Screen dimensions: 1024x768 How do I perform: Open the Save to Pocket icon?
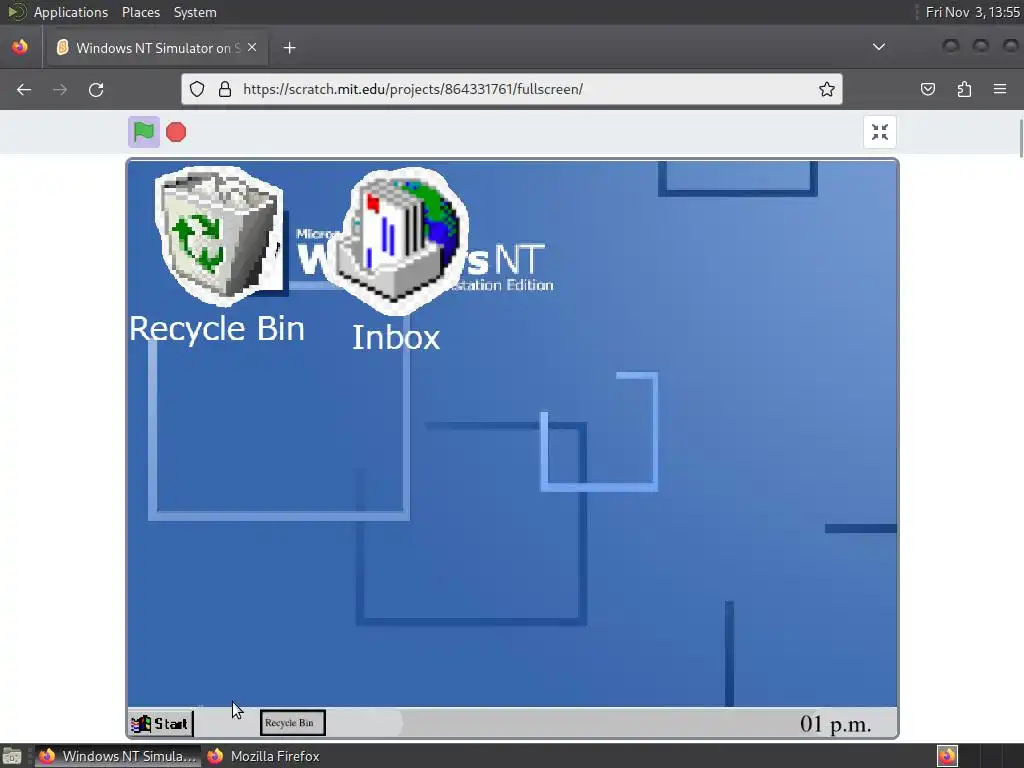tap(927, 89)
